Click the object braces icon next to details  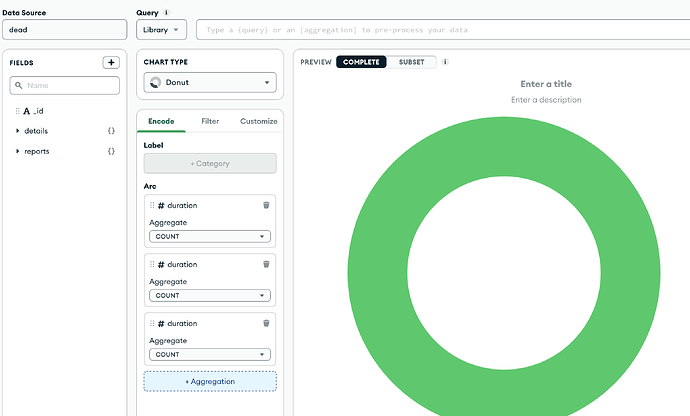click(111, 131)
